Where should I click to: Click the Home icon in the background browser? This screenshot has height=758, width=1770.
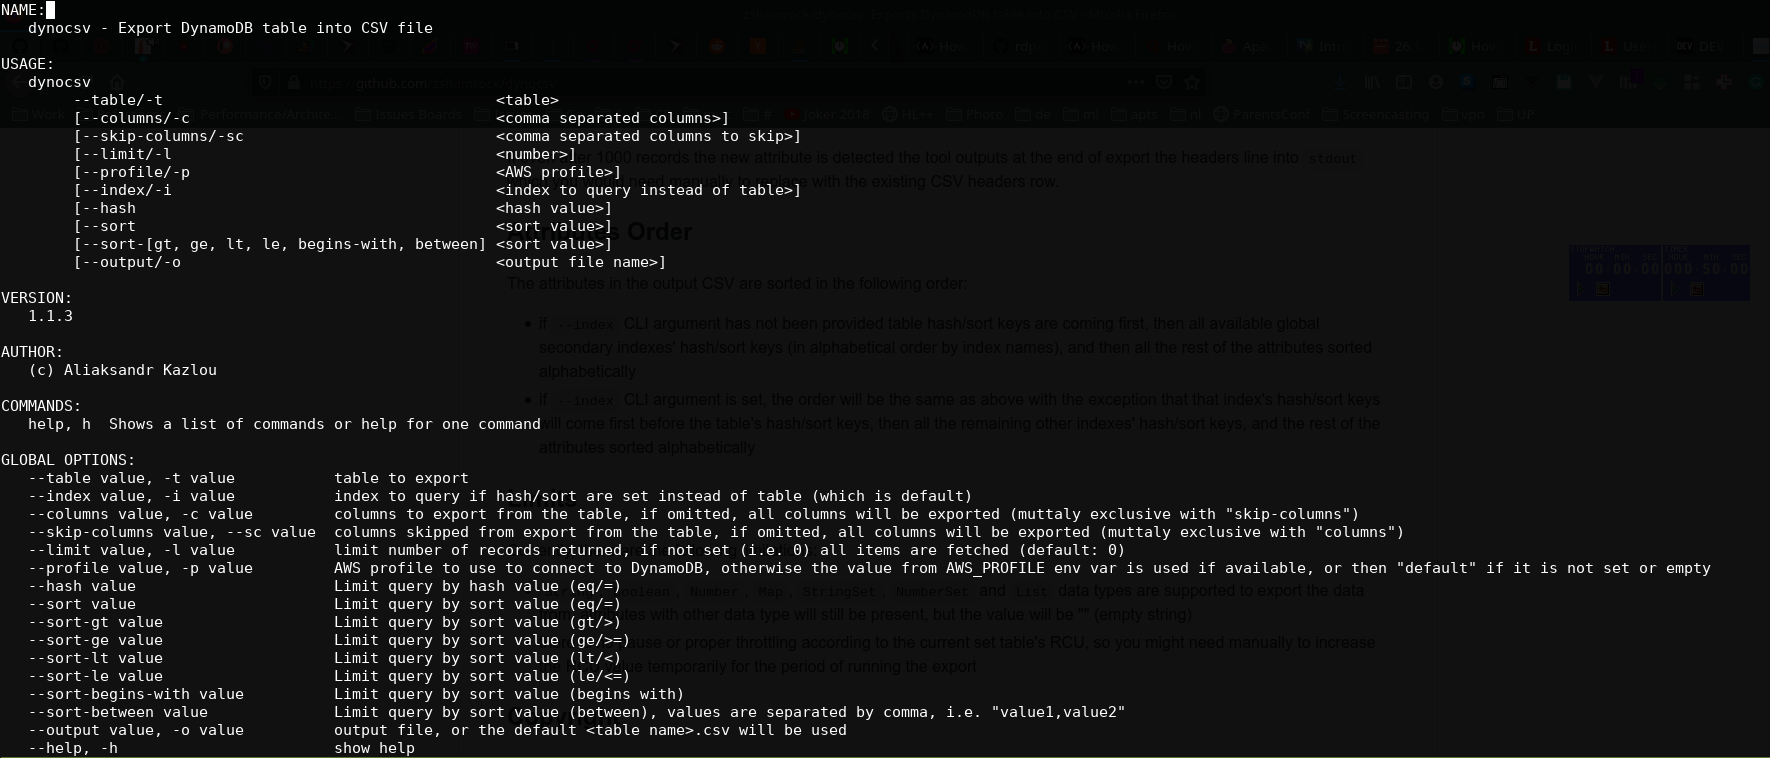[x=117, y=82]
